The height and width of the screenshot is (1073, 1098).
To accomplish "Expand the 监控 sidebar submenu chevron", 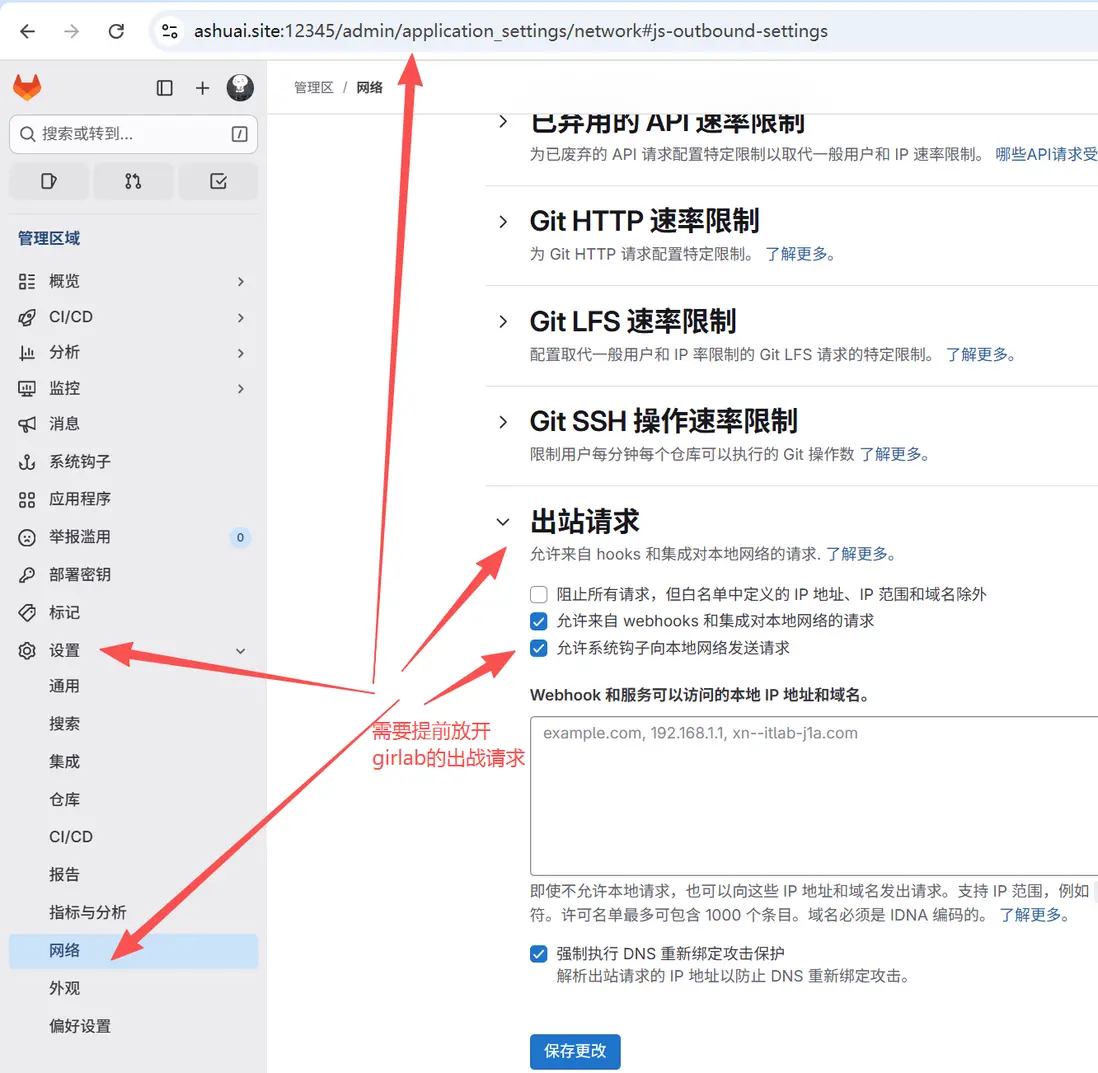I will pos(240,389).
